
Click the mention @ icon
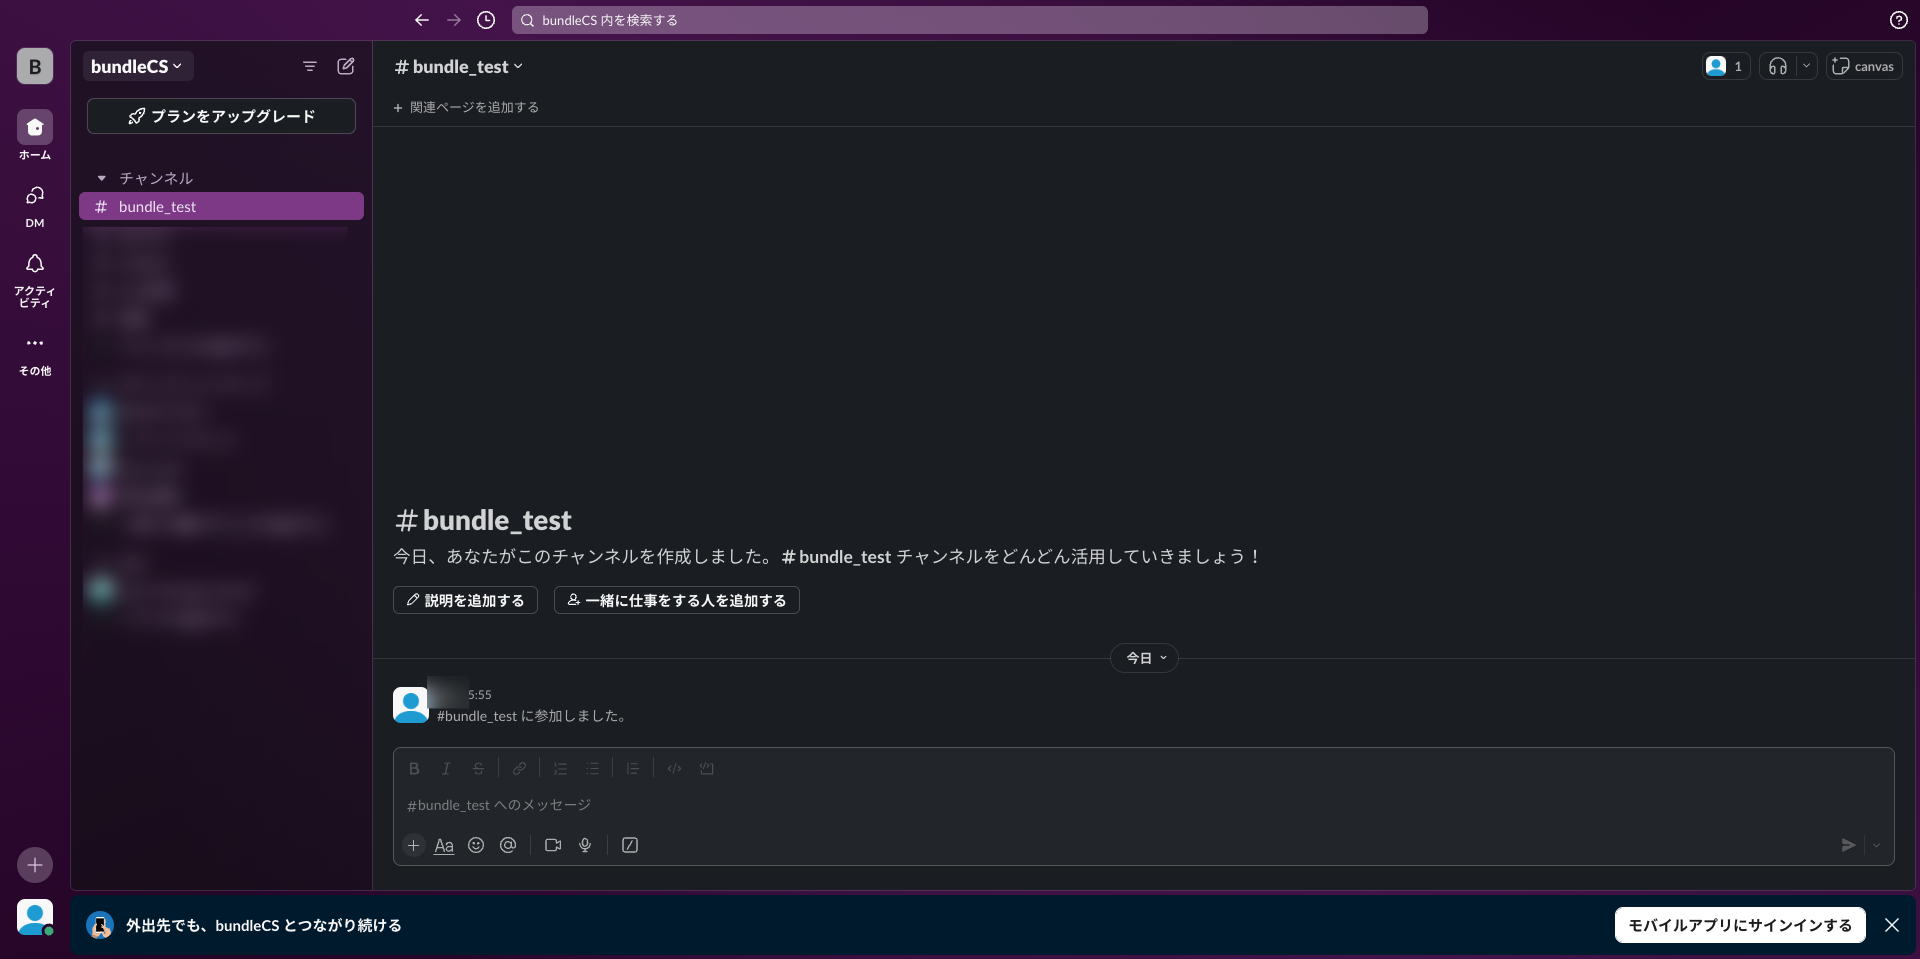[508, 845]
